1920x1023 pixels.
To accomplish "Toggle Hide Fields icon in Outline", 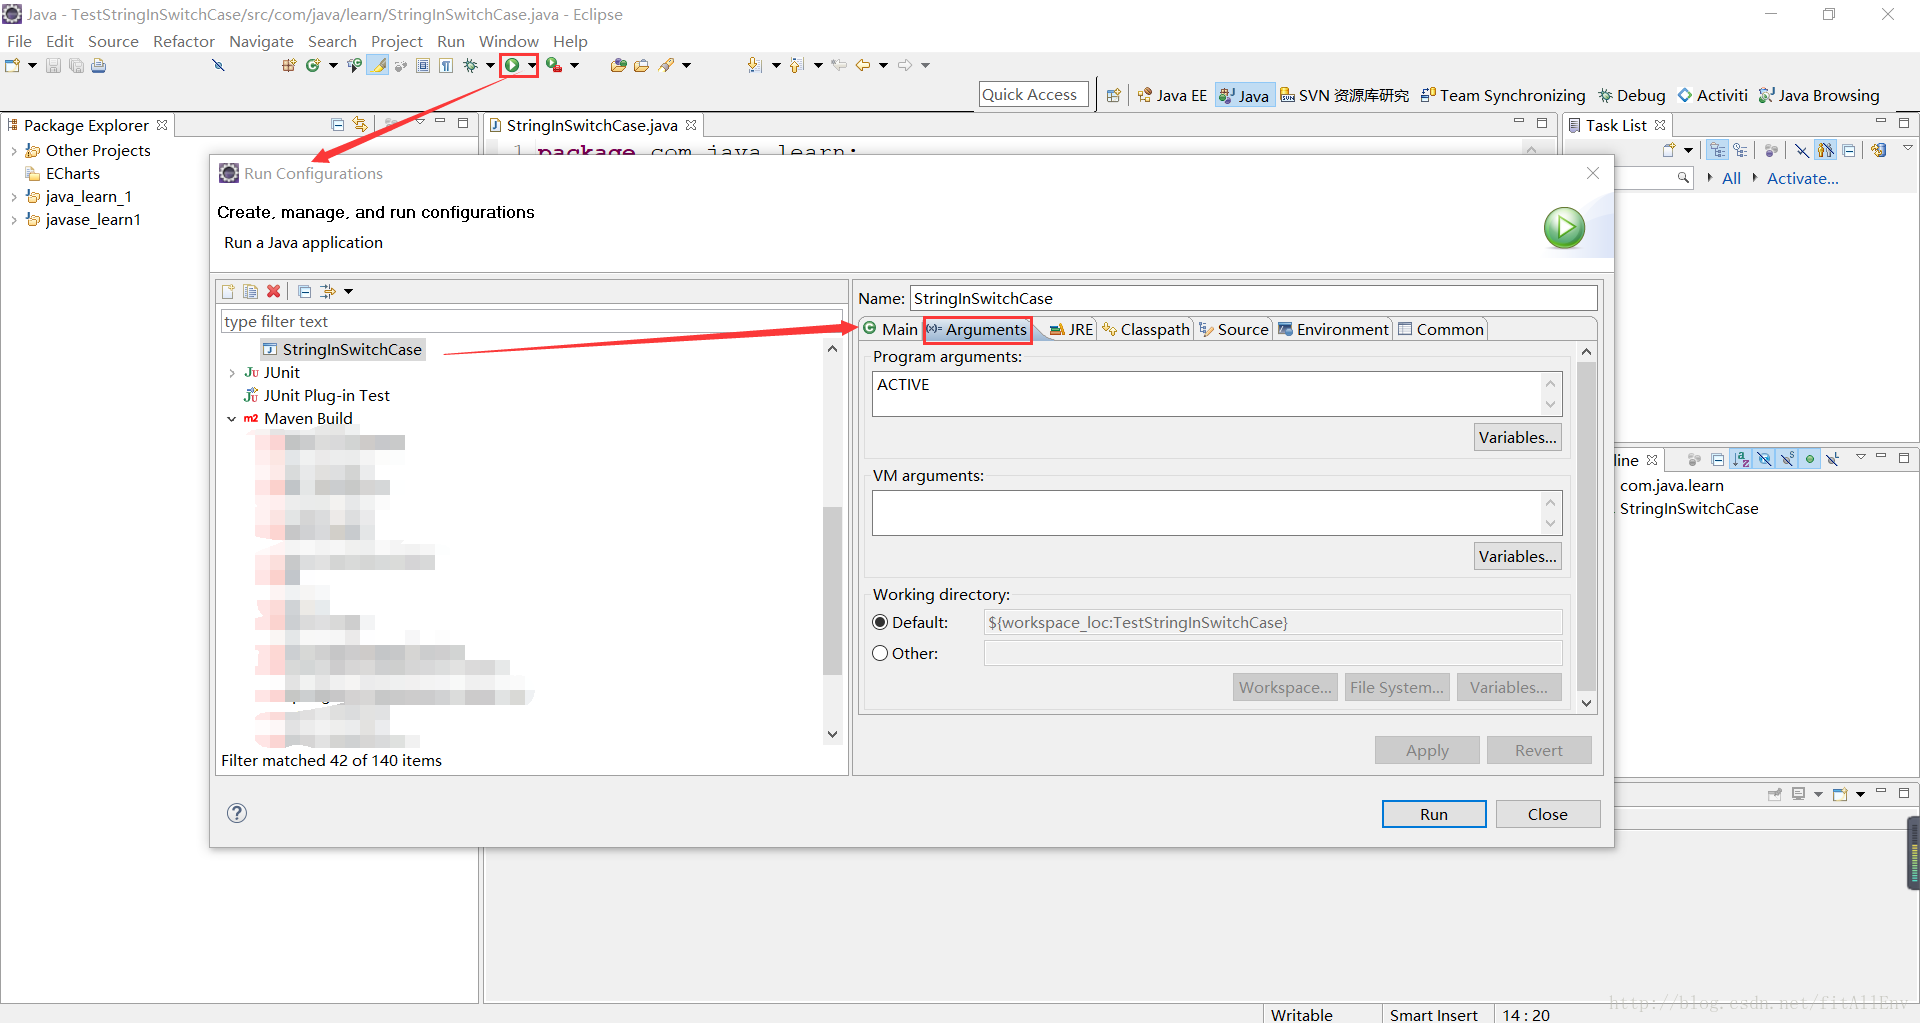I will [x=1764, y=460].
